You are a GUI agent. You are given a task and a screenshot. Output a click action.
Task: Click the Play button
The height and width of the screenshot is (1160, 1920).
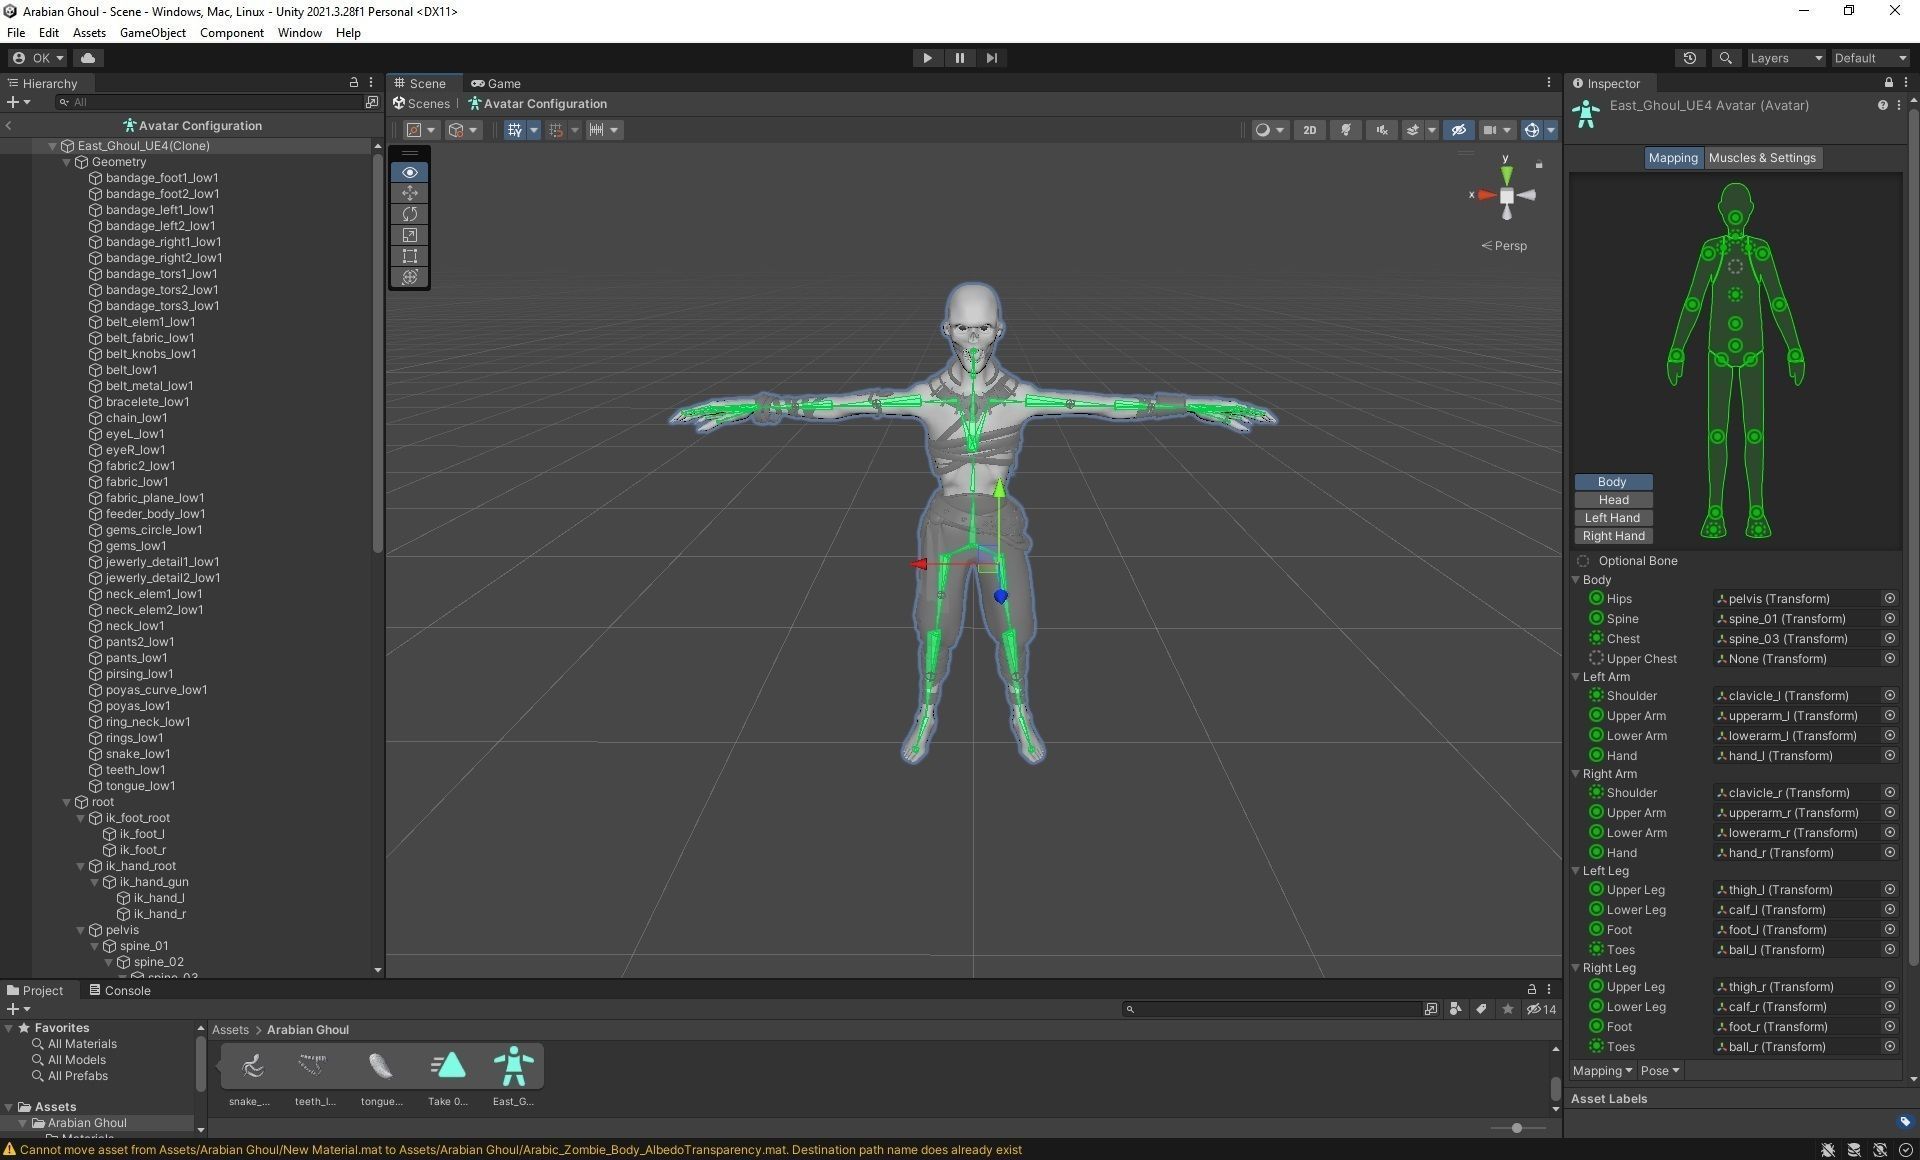tap(927, 58)
